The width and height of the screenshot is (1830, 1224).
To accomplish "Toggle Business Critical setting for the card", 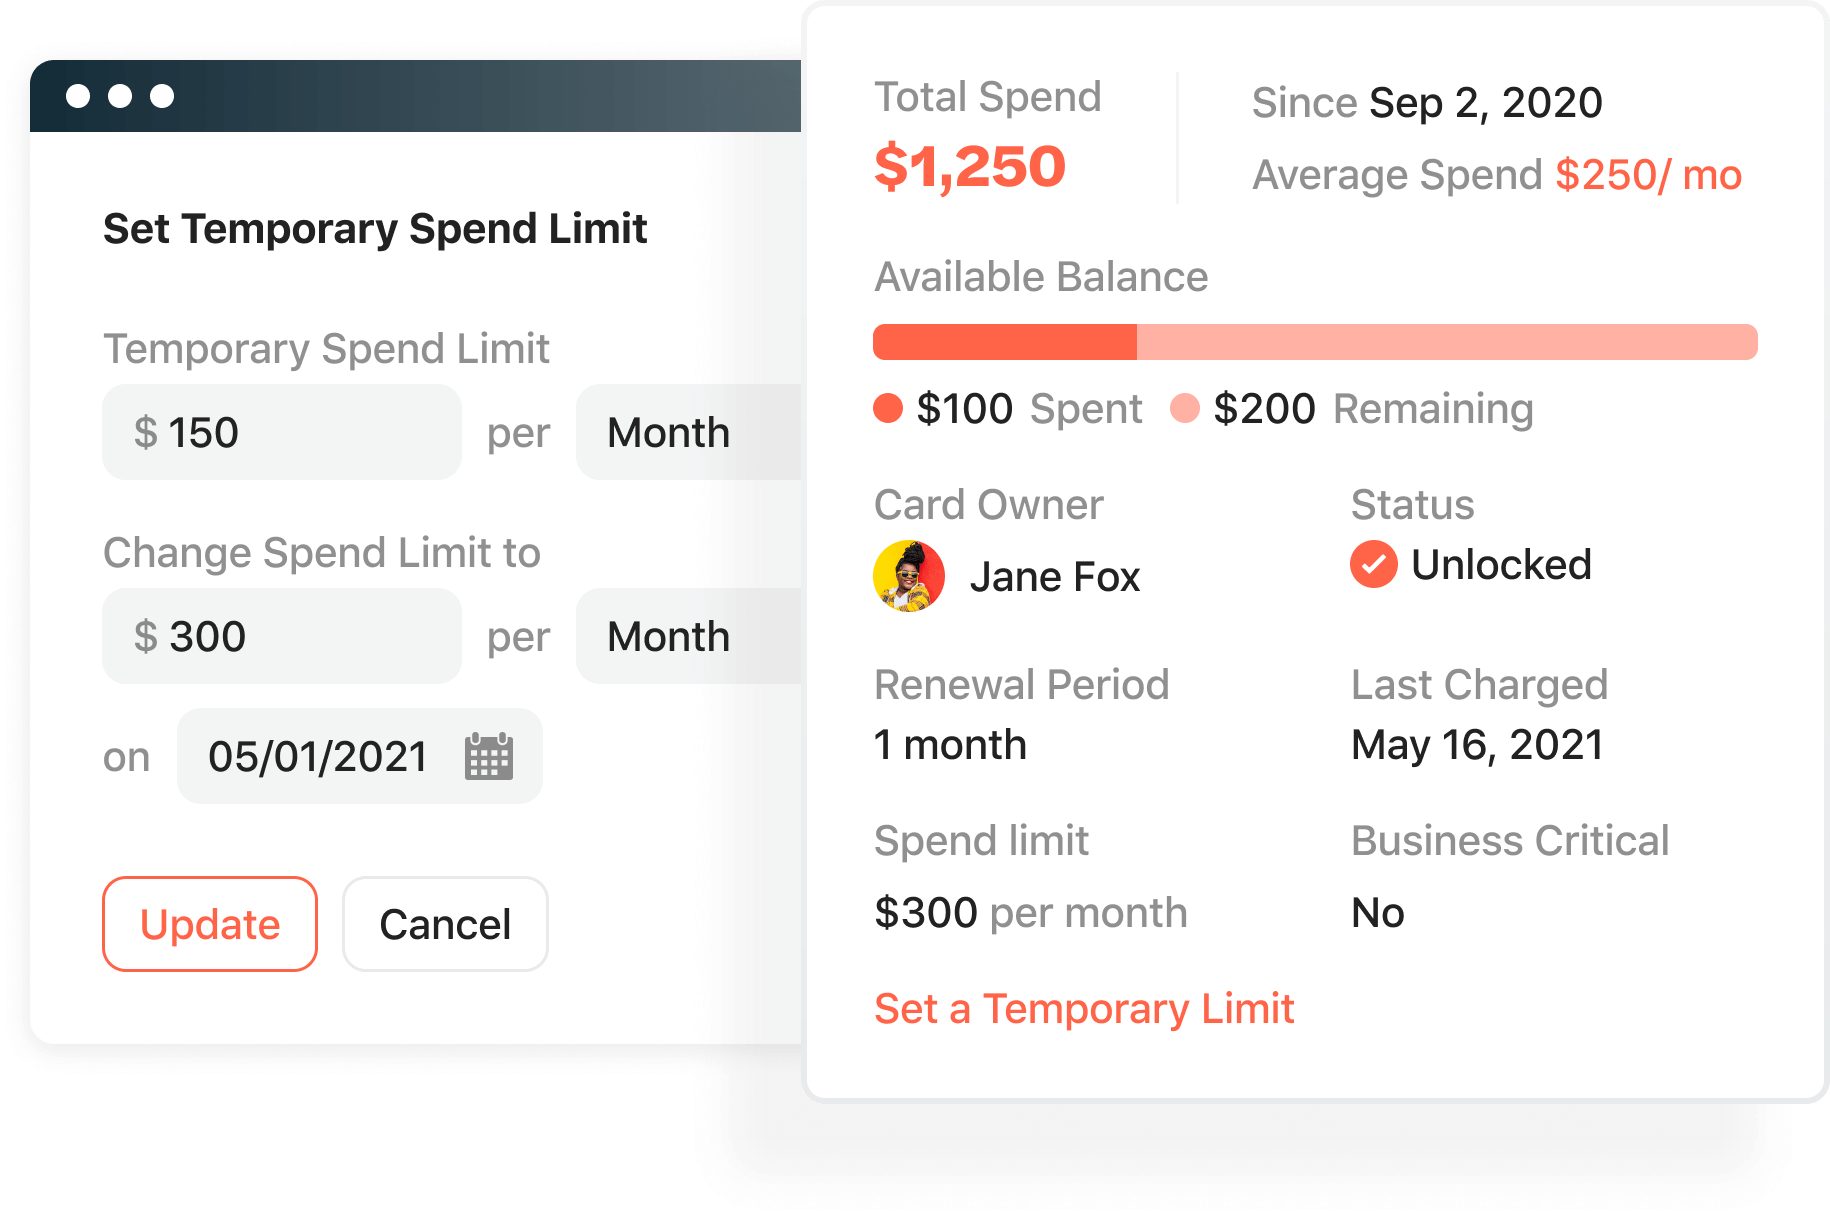I will click(x=1377, y=911).
